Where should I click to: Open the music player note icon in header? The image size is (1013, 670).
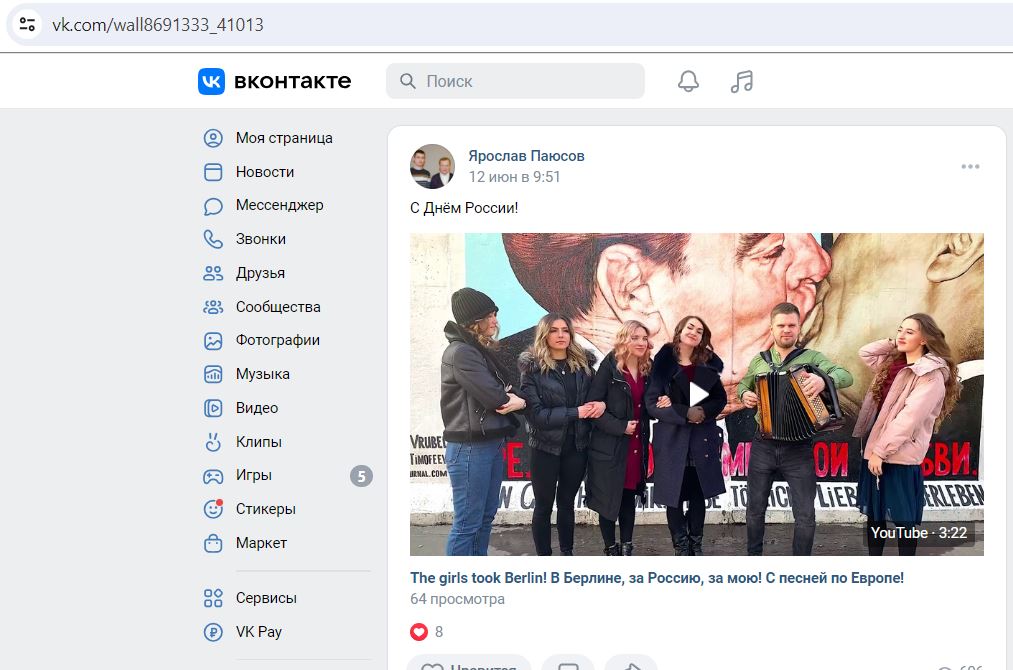pos(742,81)
